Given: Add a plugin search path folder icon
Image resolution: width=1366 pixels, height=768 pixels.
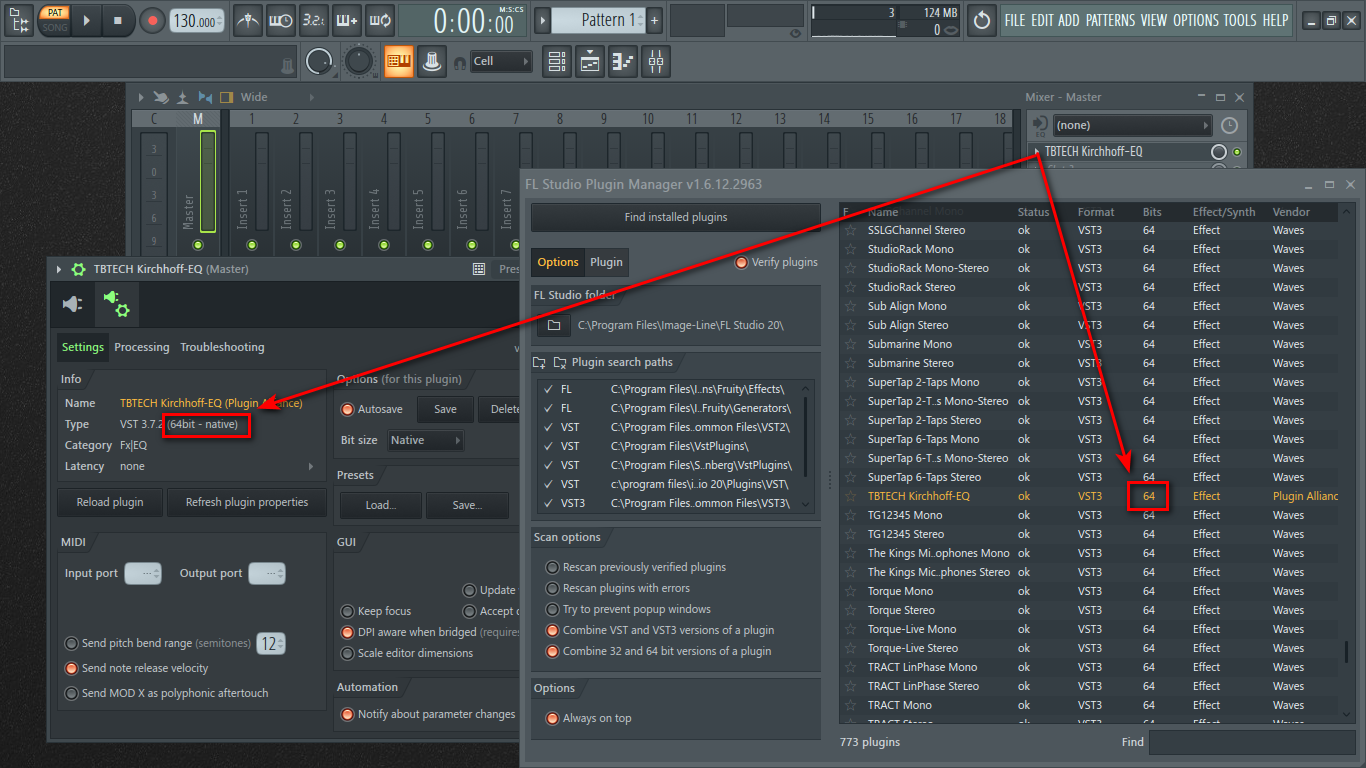Looking at the screenshot, I should (540, 362).
